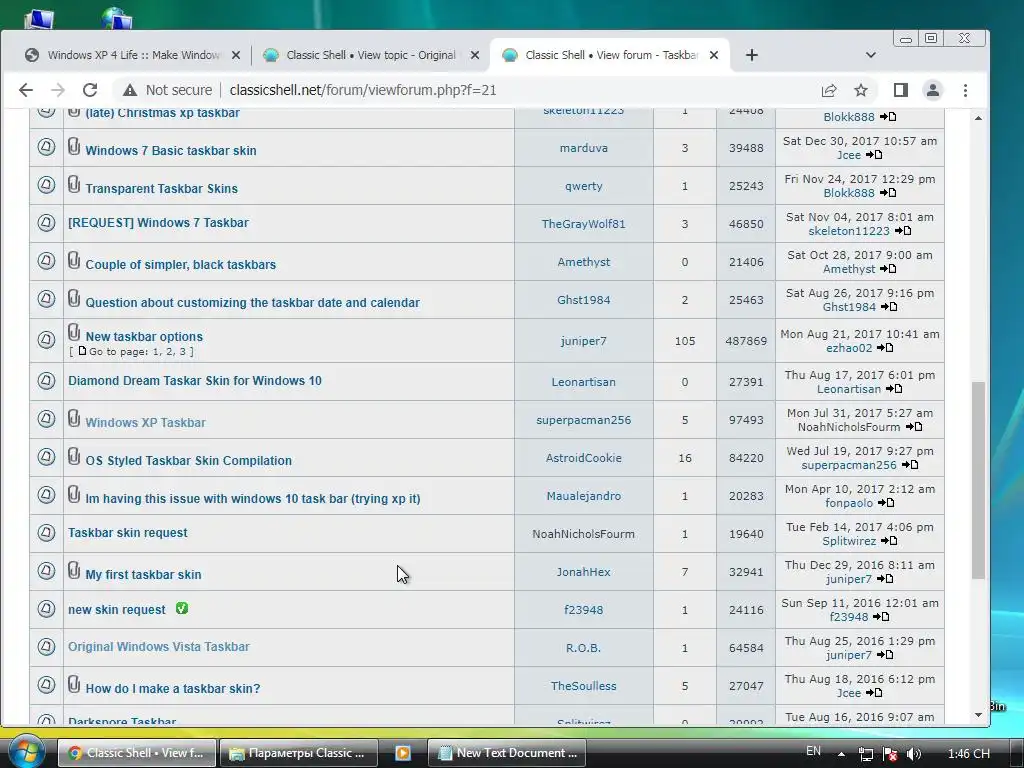The width and height of the screenshot is (1024, 768).
Task: Open How do I make a taskbar skin topic
Action: [172, 688]
